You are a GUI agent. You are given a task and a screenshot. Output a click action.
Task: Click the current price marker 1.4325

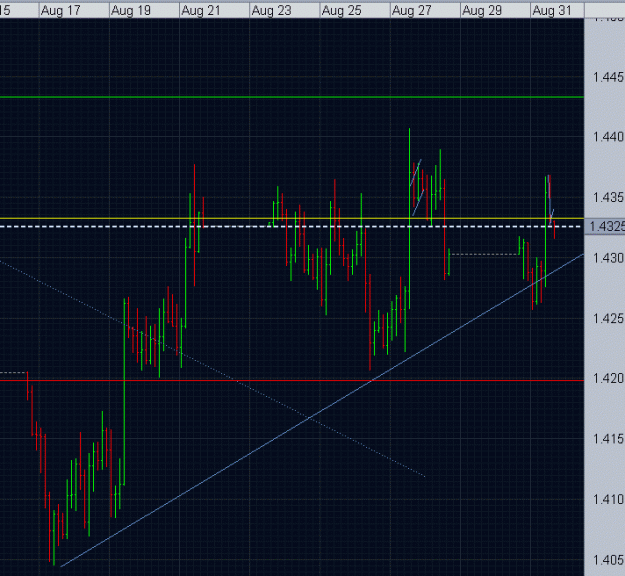605,226
